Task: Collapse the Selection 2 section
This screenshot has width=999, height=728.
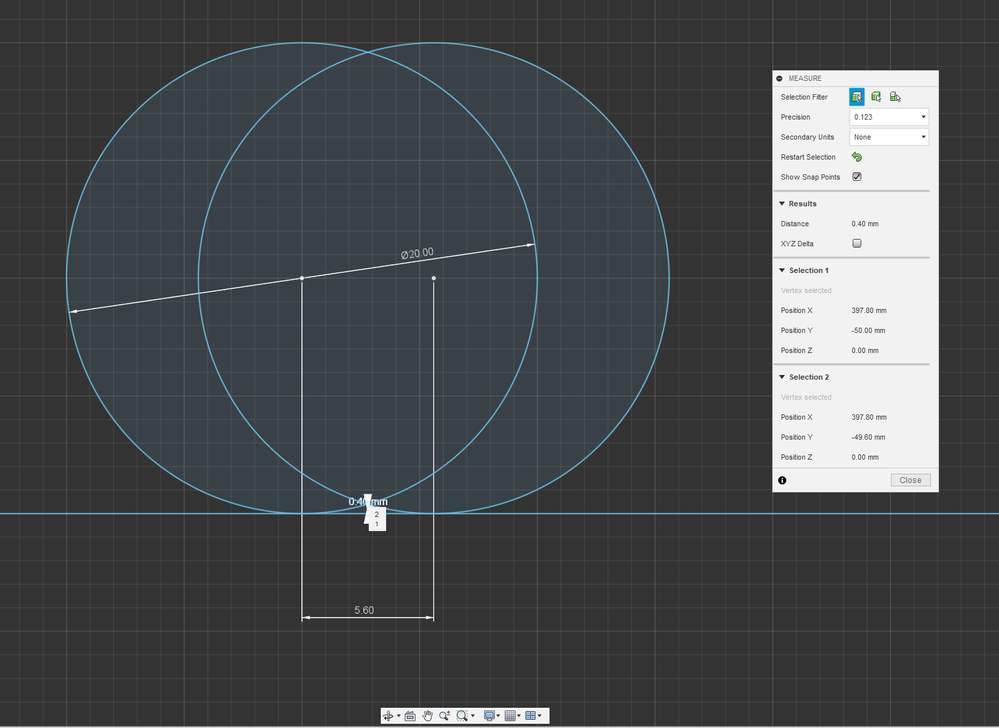Action: point(782,377)
